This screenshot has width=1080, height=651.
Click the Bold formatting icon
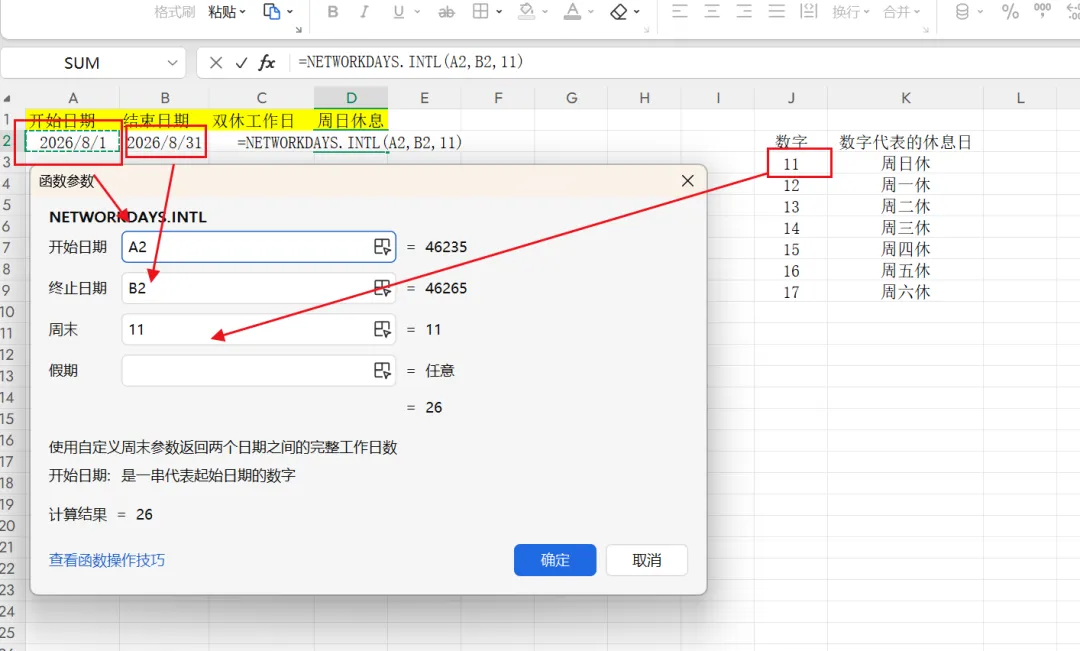(x=333, y=12)
